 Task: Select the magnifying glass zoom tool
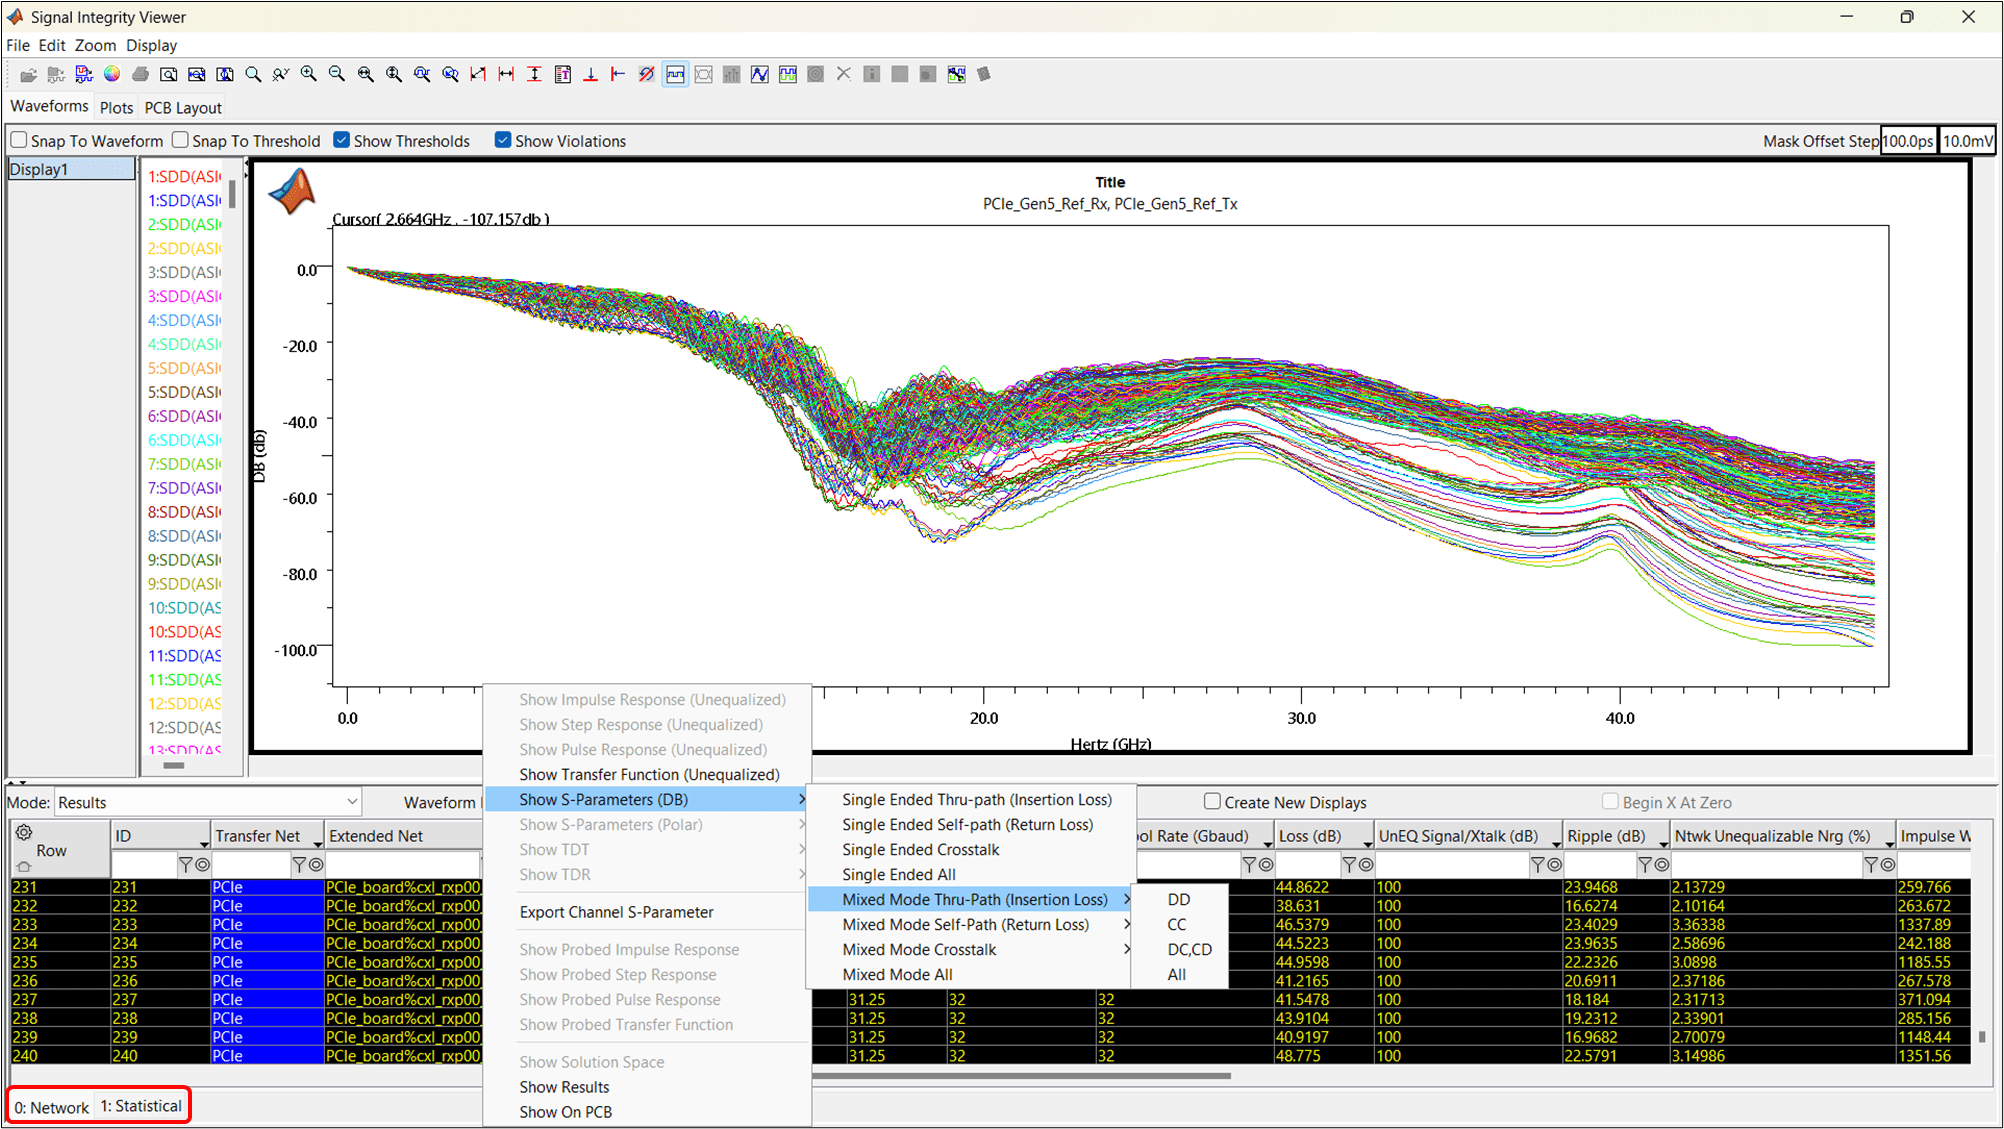(x=253, y=74)
